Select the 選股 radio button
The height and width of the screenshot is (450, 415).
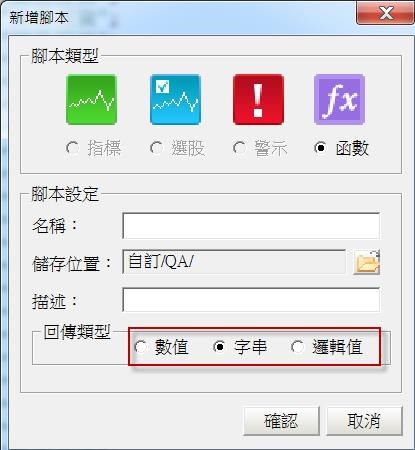click(157, 148)
